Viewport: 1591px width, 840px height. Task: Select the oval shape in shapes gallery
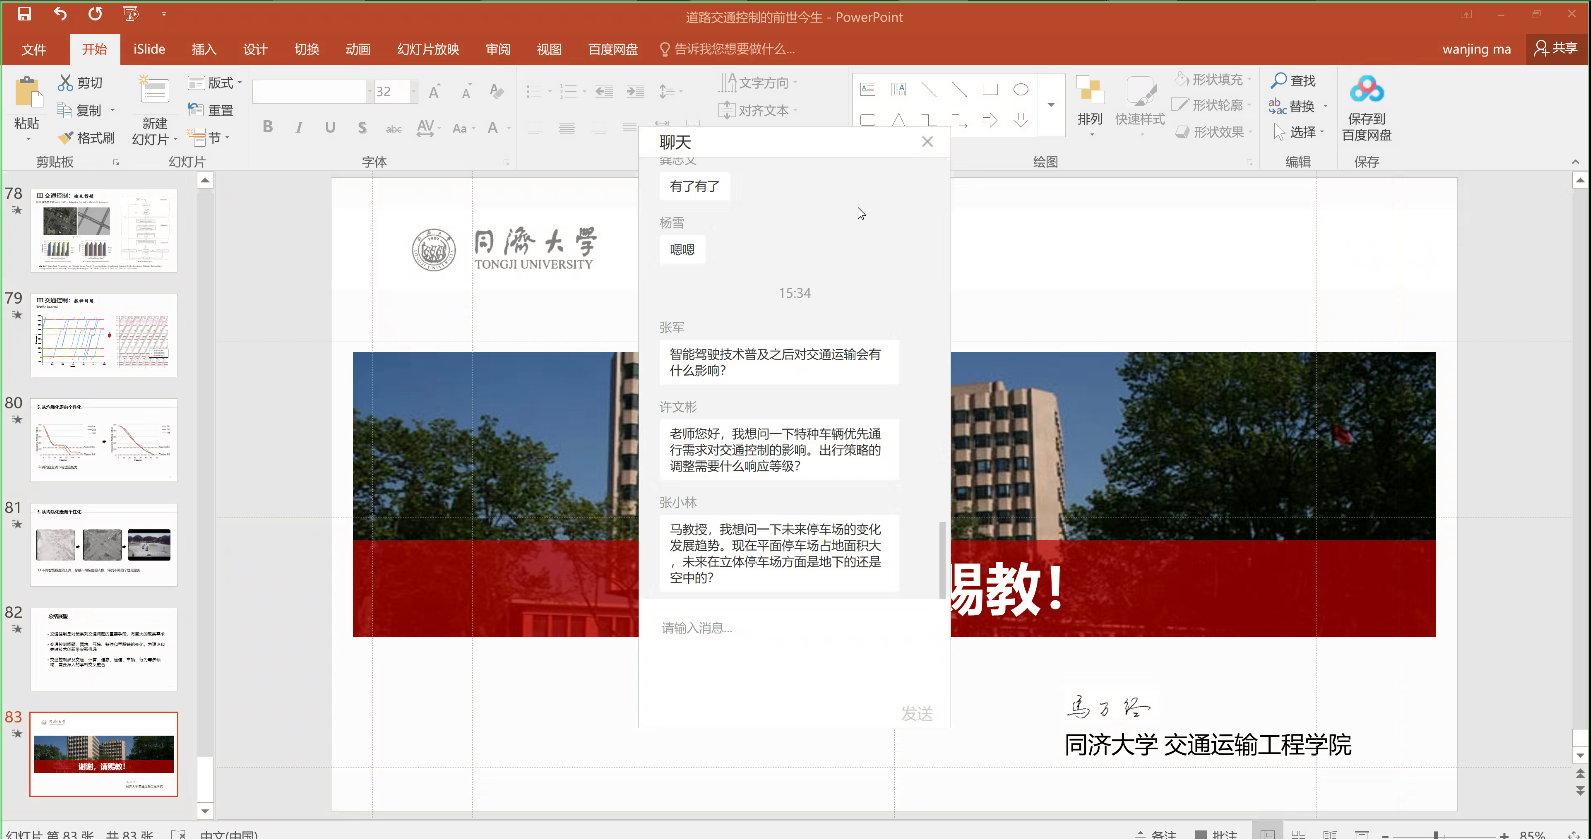point(1020,90)
